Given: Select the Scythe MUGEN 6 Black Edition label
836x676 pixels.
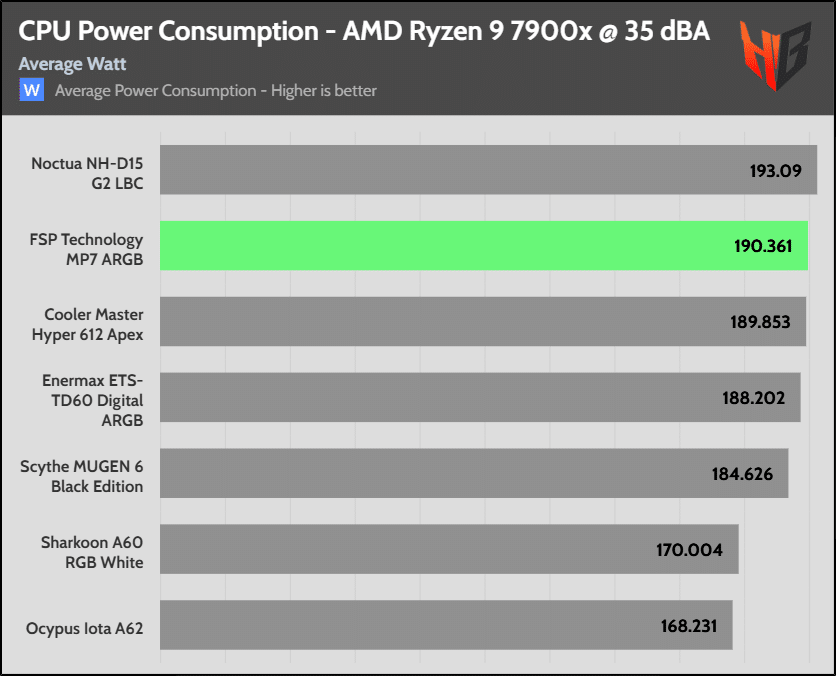Looking at the screenshot, I should pyautogui.click(x=82, y=476).
